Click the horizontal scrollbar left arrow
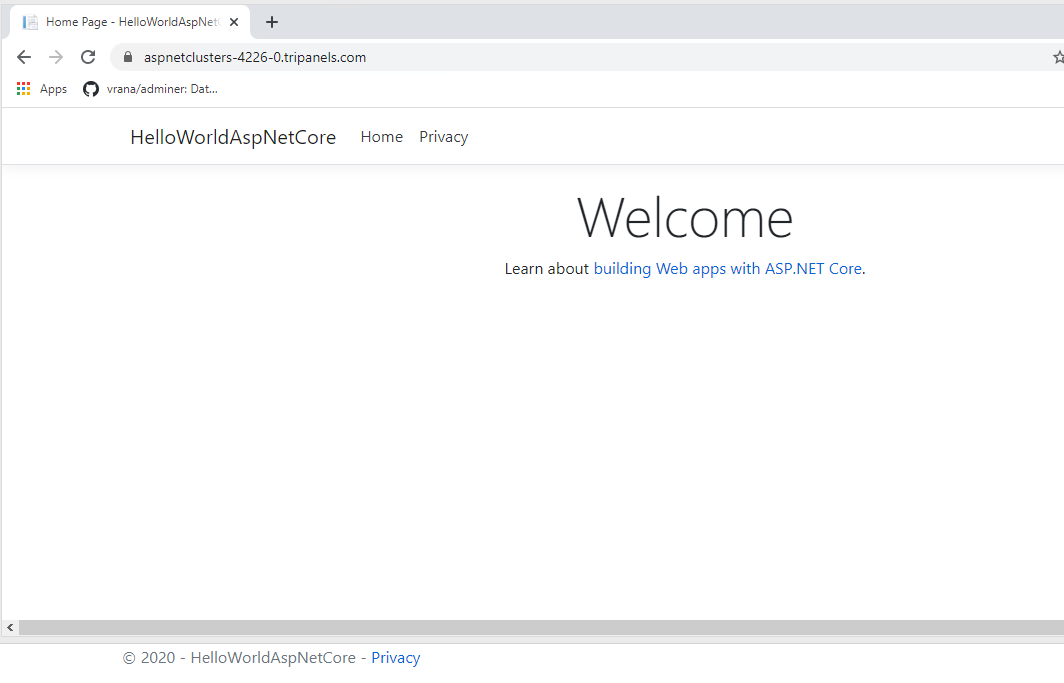This screenshot has width=1064, height=683. pyautogui.click(x=10, y=627)
